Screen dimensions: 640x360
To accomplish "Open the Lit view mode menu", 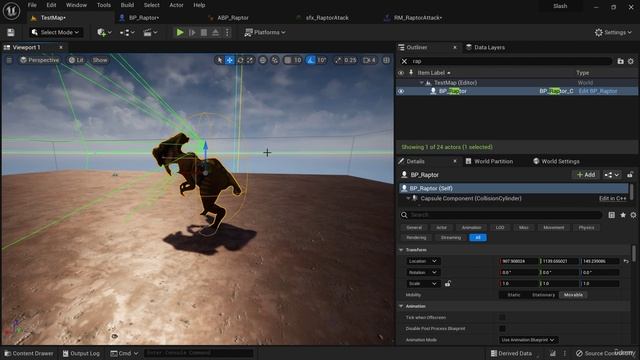I will (76, 60).
